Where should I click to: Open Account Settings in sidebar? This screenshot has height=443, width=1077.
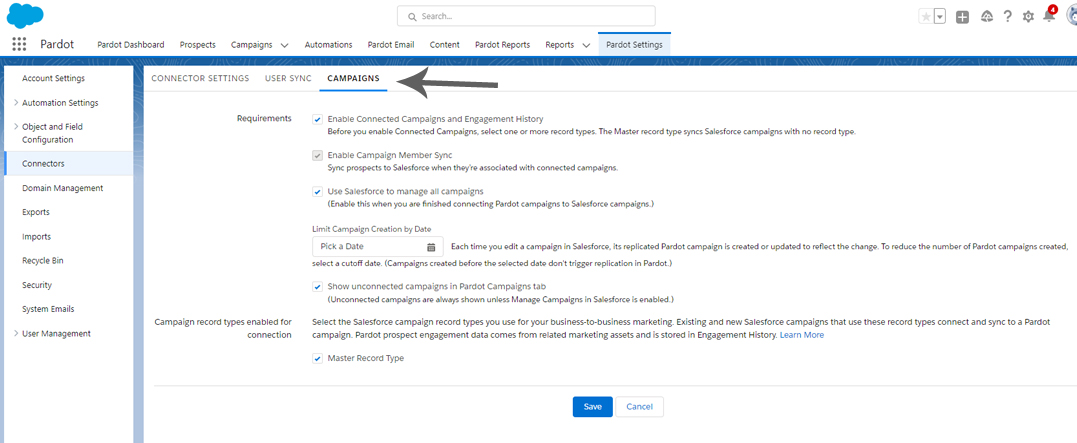54,78
